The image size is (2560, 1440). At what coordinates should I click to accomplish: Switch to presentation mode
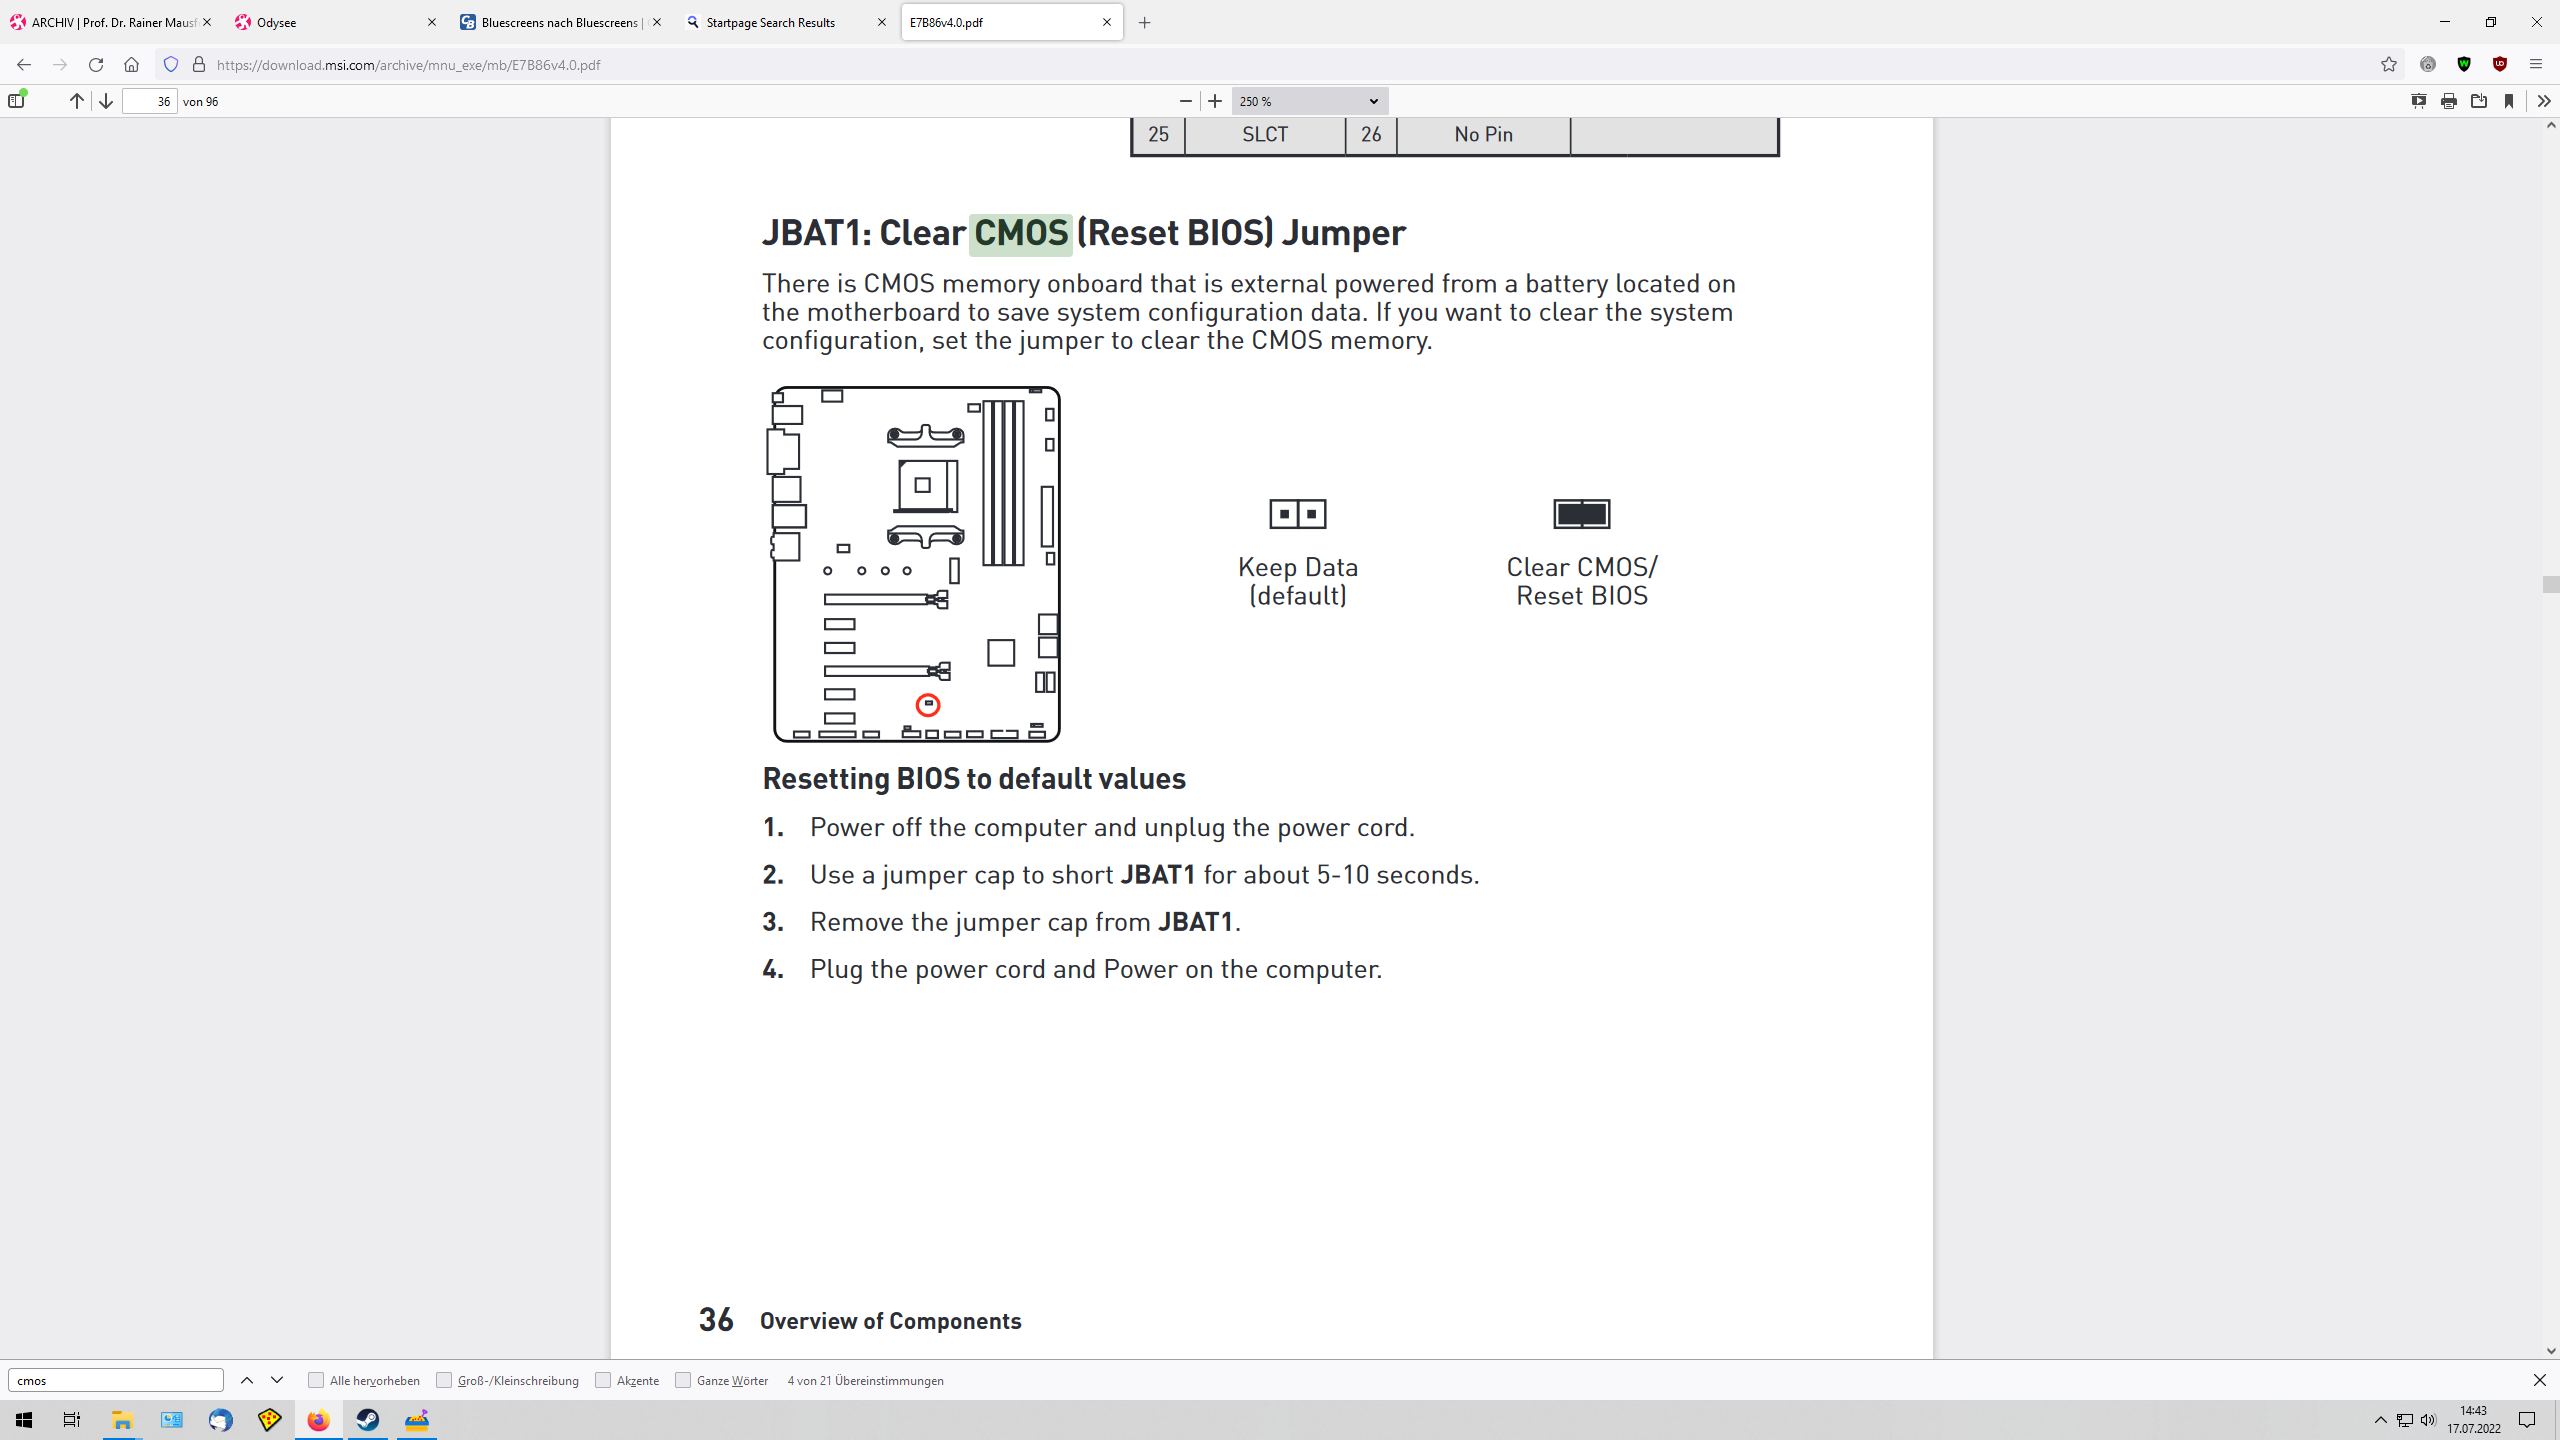[x=2418, y=100]
